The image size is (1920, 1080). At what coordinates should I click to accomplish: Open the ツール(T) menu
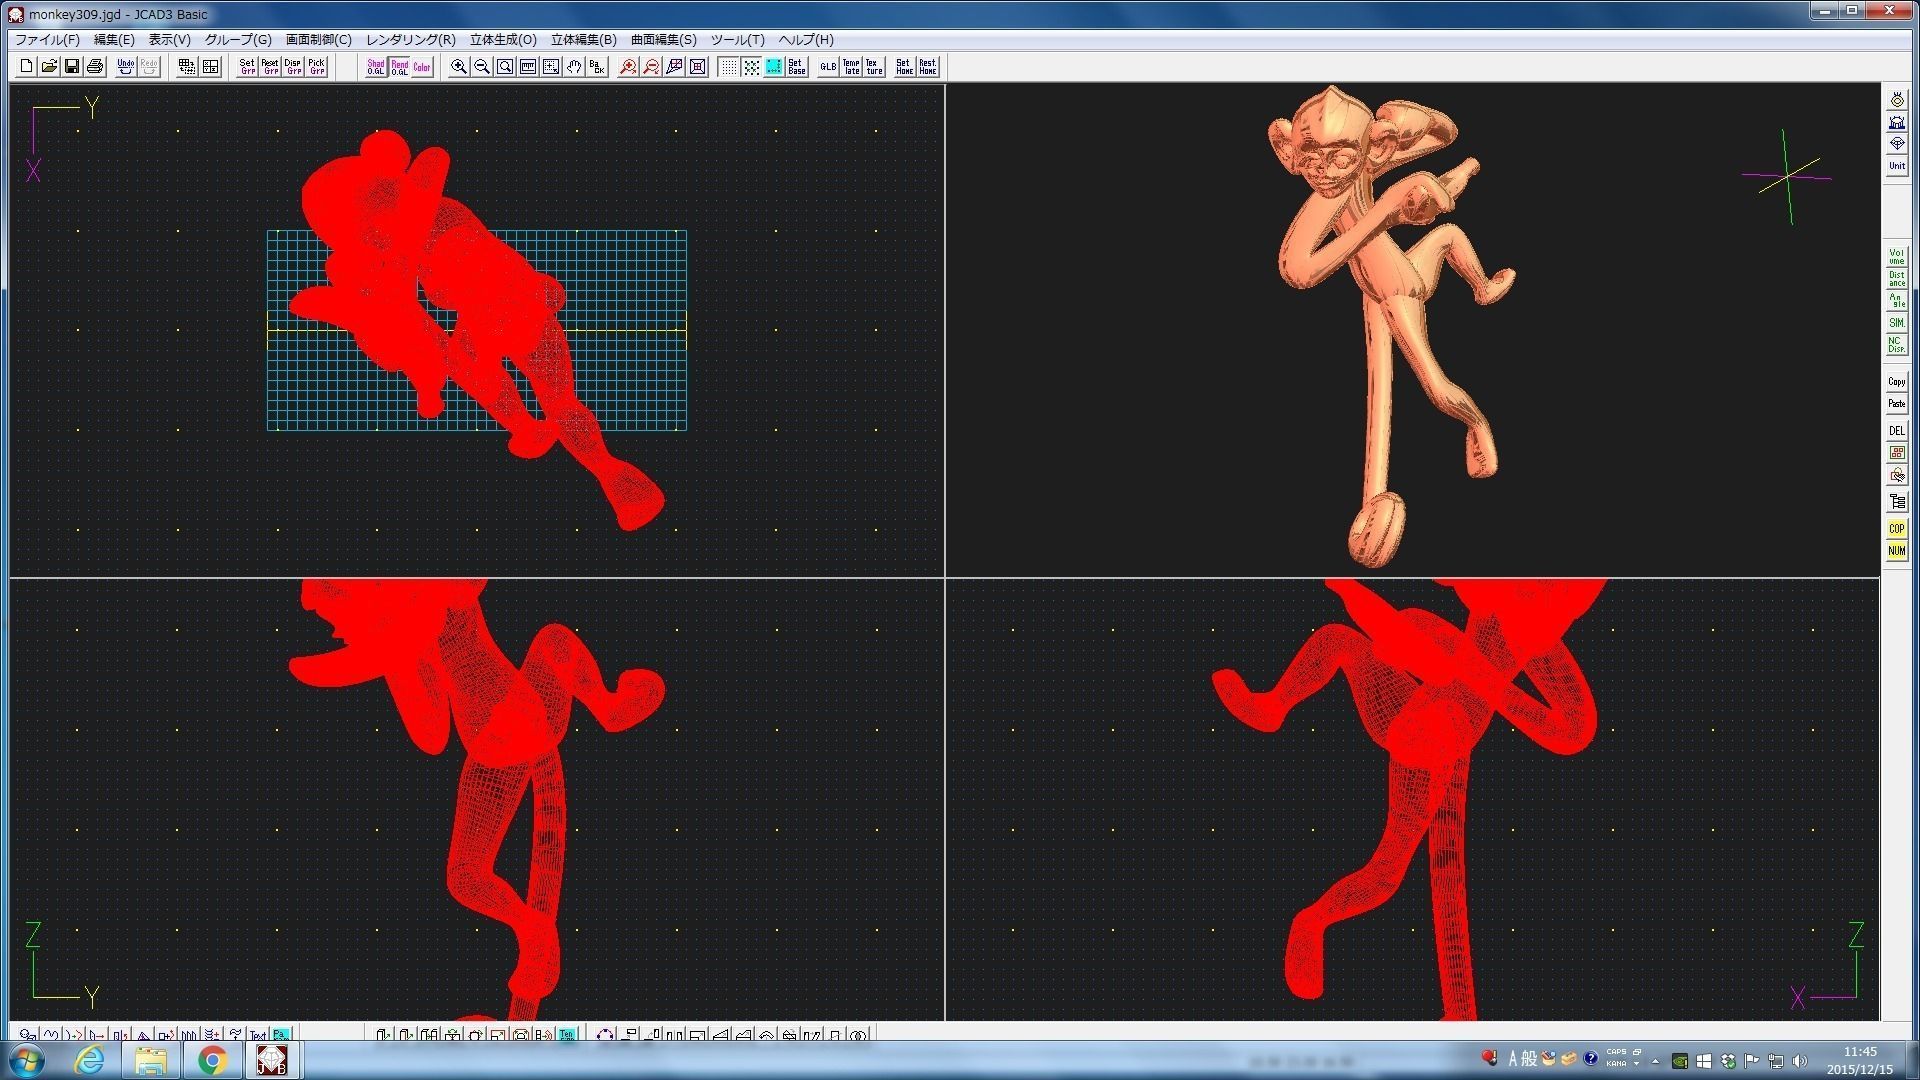[738, 40]
